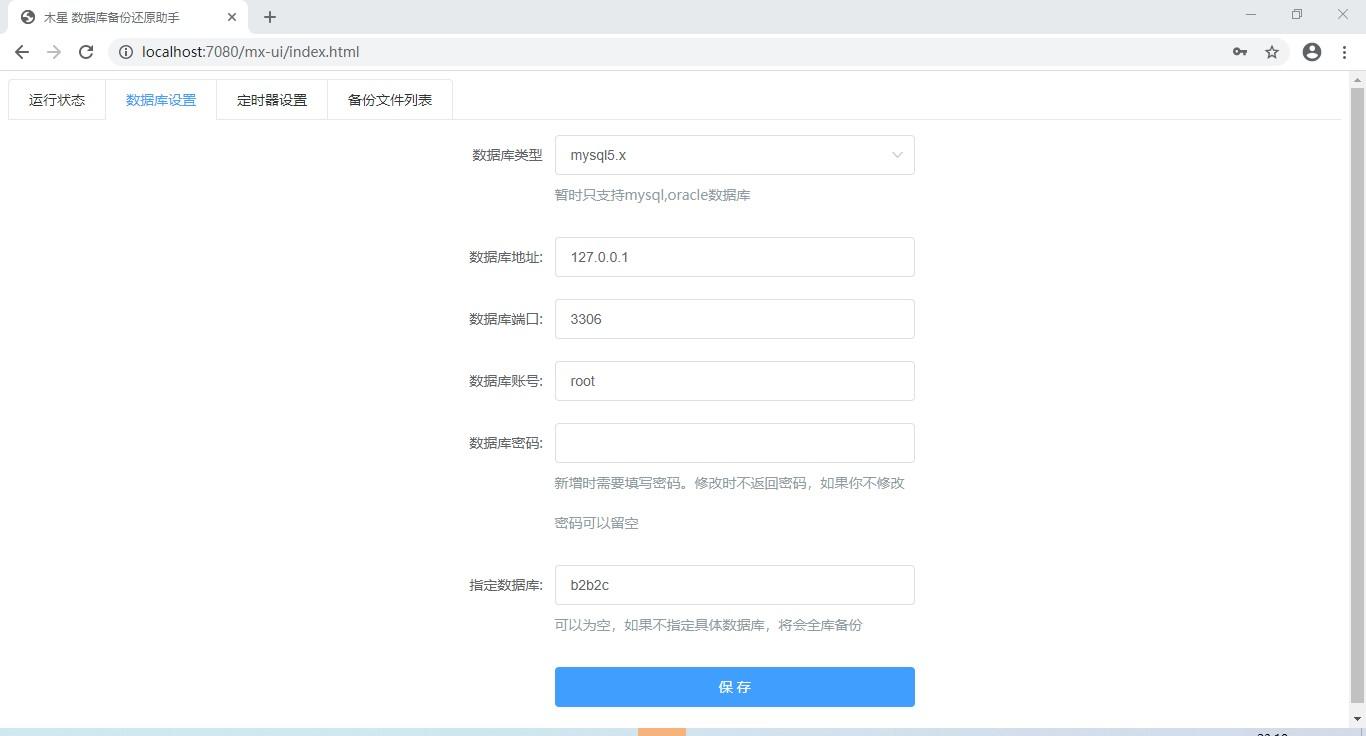Close the 木星 数据库备份还原助手 tab
This screenshot has width=1366, height=736.
pos(232,17)
